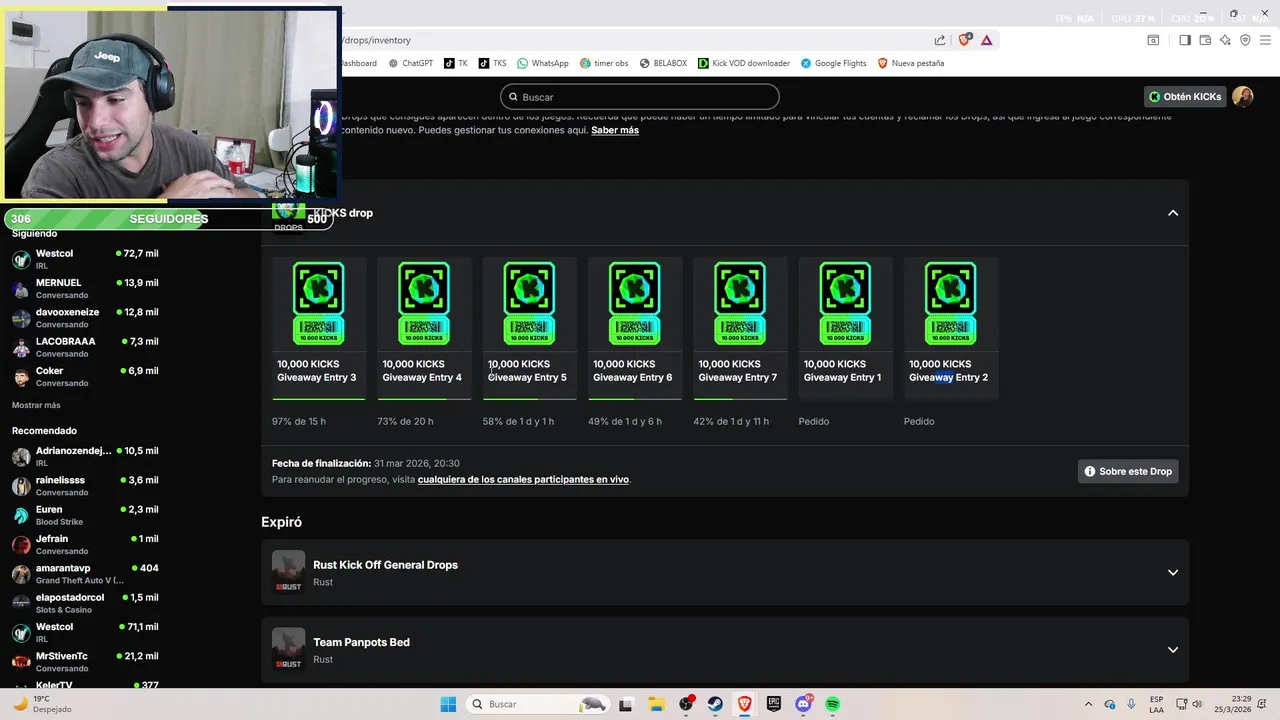Viewport: 1280px width, 720px height.
Task: Click Rust Kick Off General Drops game icon
Action: (288, 572)
